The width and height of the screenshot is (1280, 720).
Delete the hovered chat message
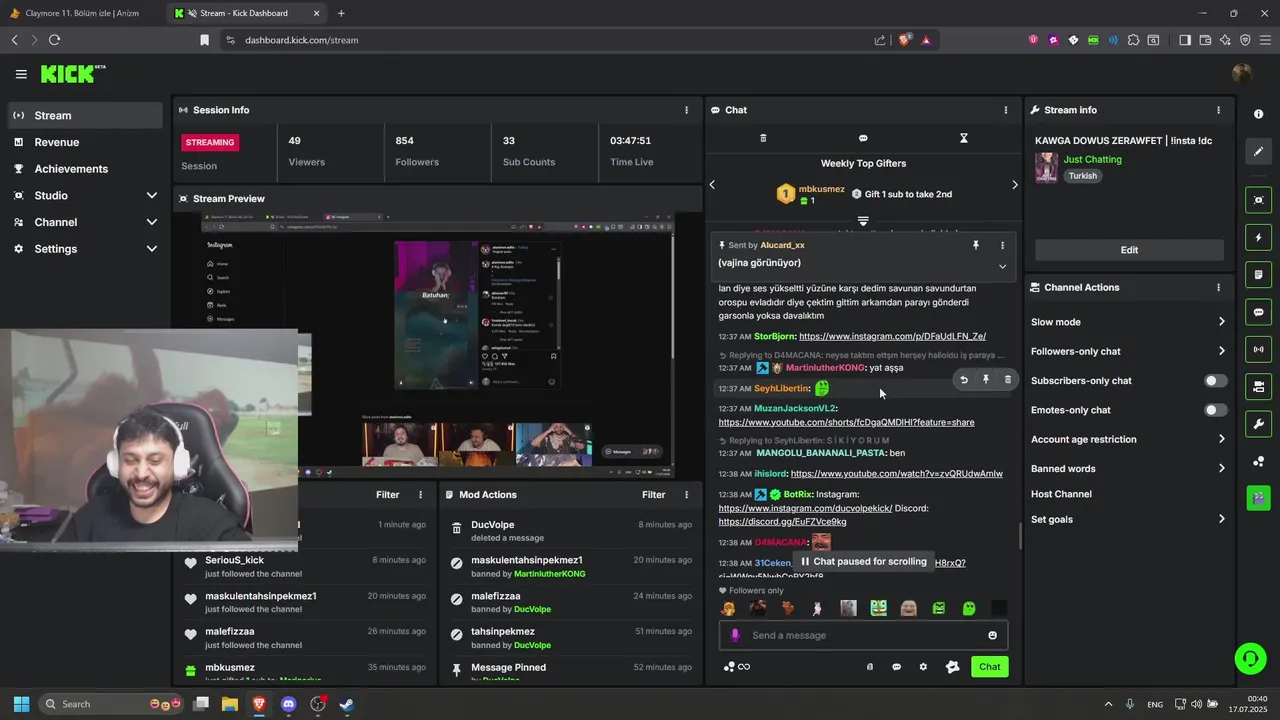click(x=1008, y=380)
